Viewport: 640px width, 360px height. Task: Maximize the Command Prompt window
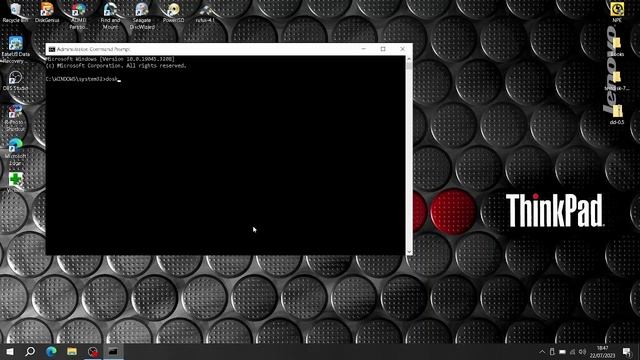pyautogui.click(x=383, y=49)
